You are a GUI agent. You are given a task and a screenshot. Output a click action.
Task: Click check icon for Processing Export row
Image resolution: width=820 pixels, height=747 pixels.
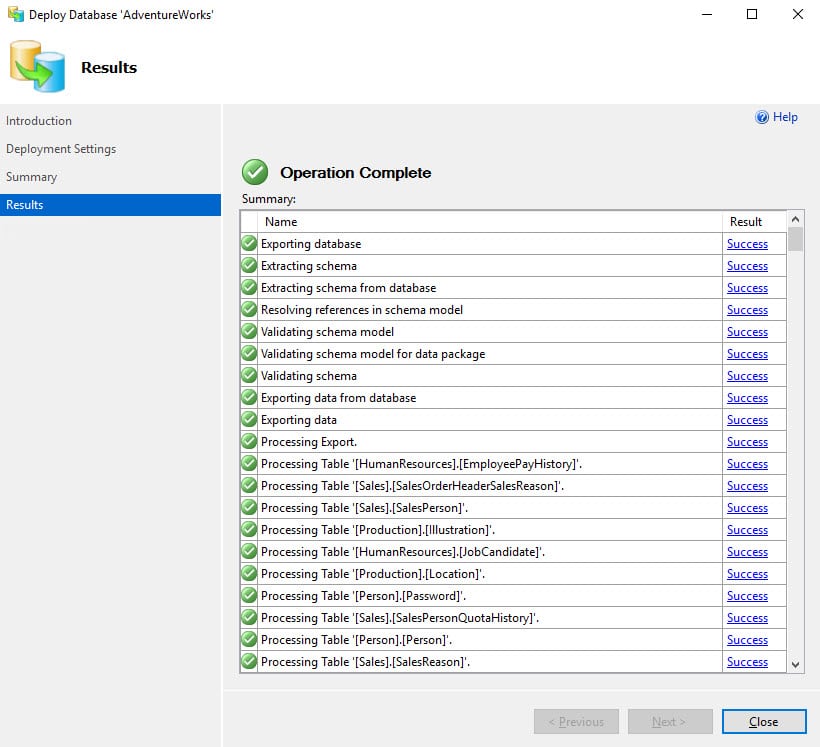coord(249,441)
